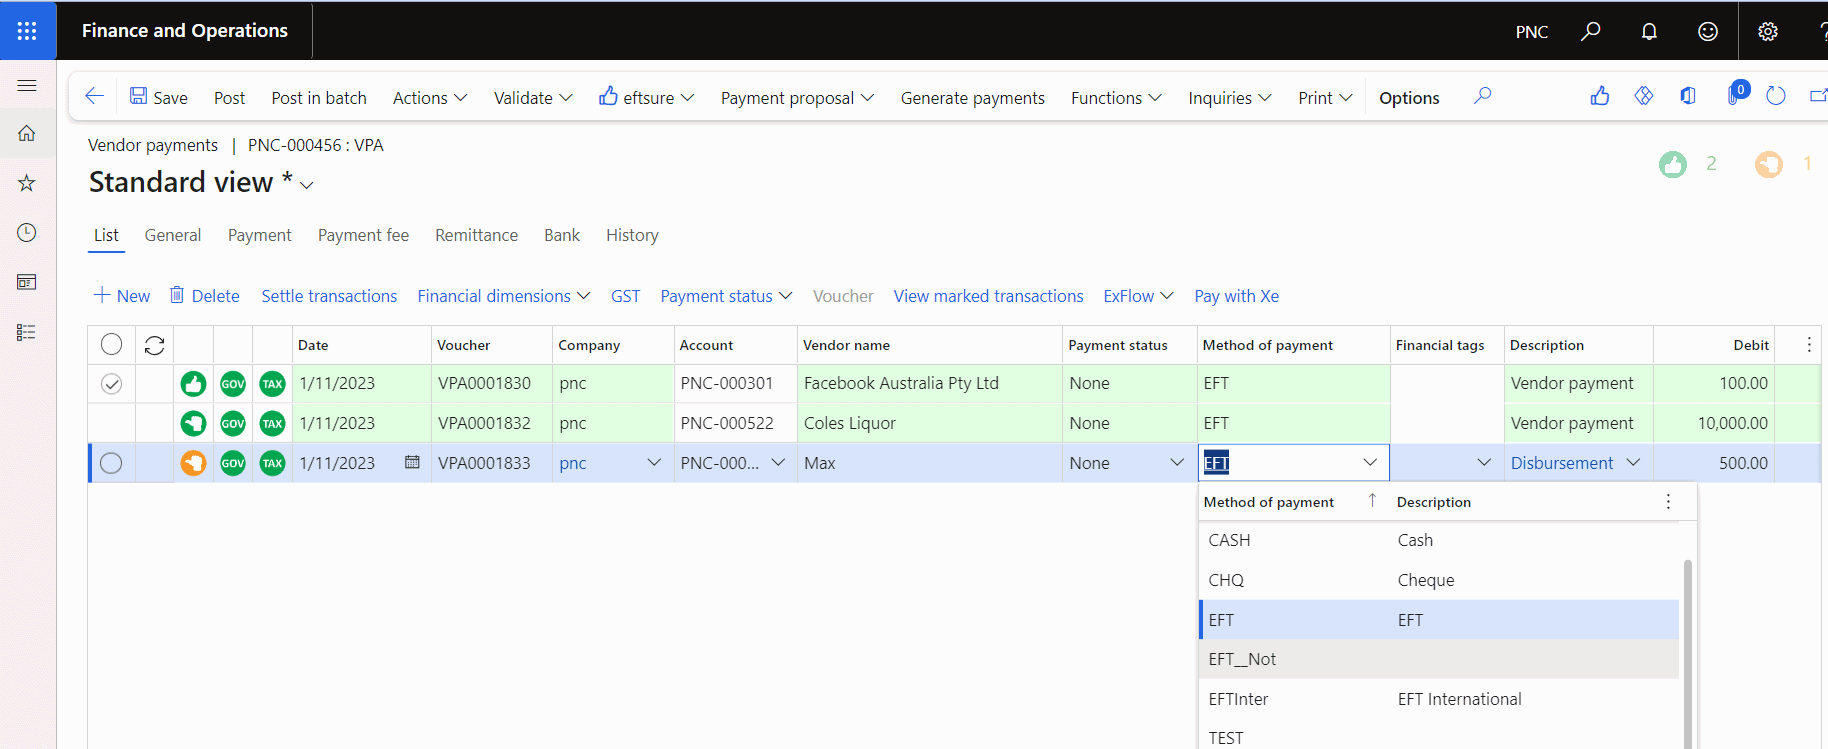1828x749 pixels.
Task: Click the thumbs-up icon beside the action search
Action: (x=1600, y=96)
